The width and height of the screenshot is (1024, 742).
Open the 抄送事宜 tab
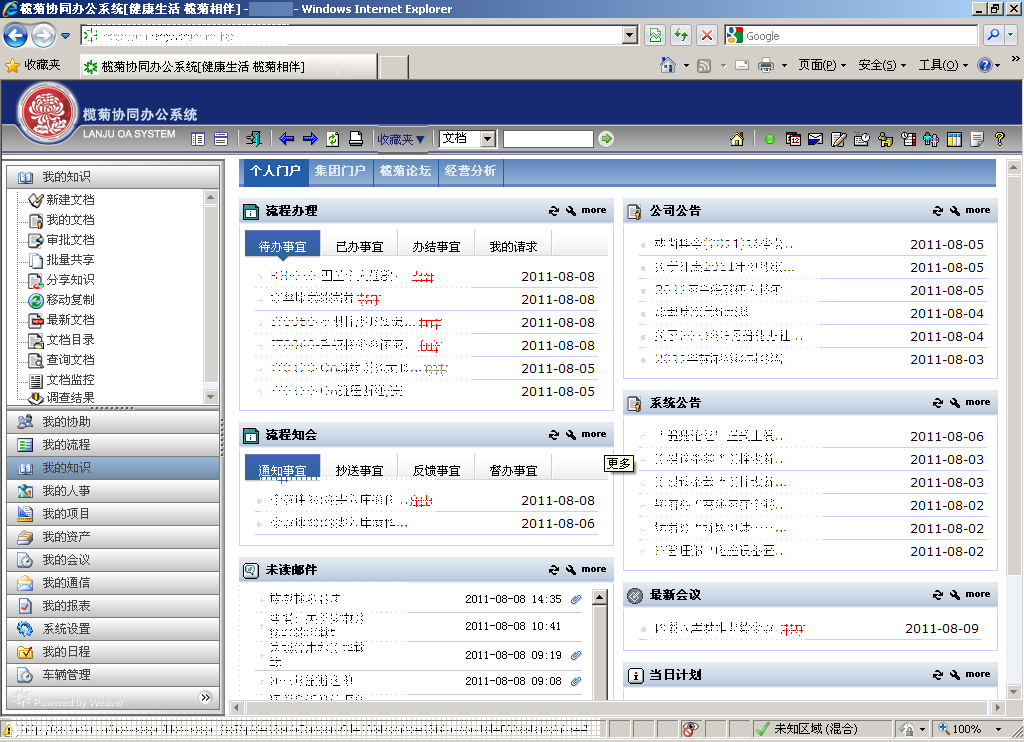(x=359, y=470)
